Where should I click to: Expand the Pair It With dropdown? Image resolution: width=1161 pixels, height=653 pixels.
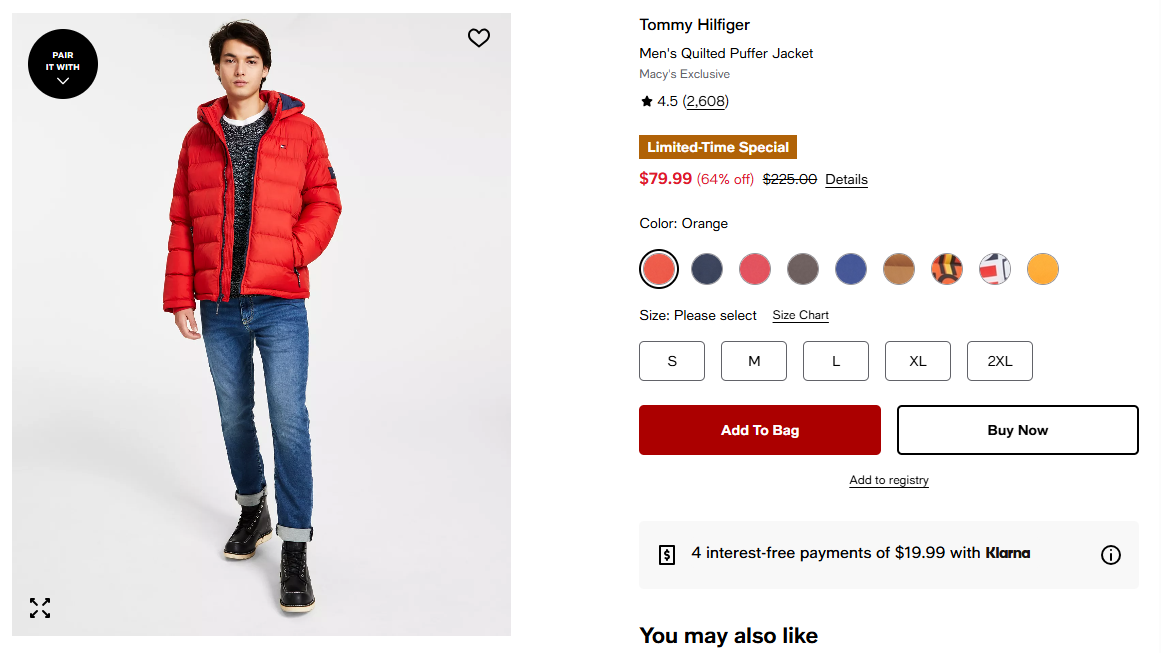(63, 64)
